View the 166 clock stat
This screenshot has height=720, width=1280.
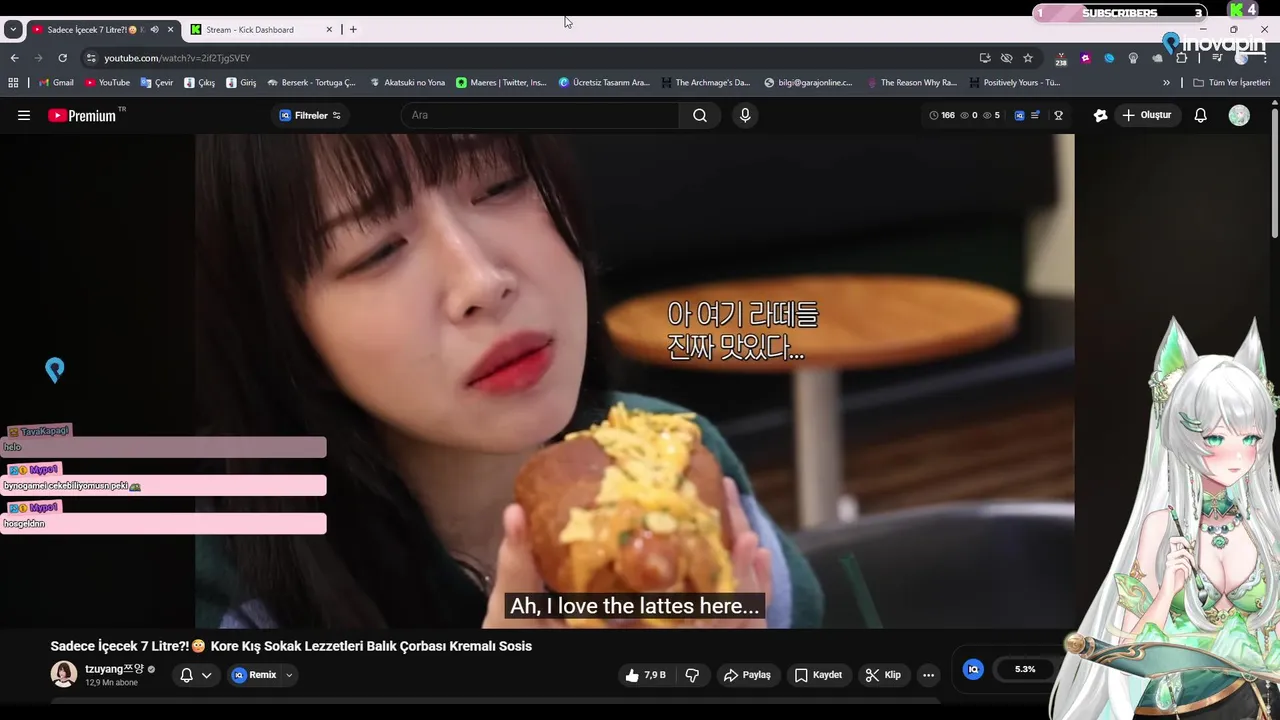click(x=942, y=115)
